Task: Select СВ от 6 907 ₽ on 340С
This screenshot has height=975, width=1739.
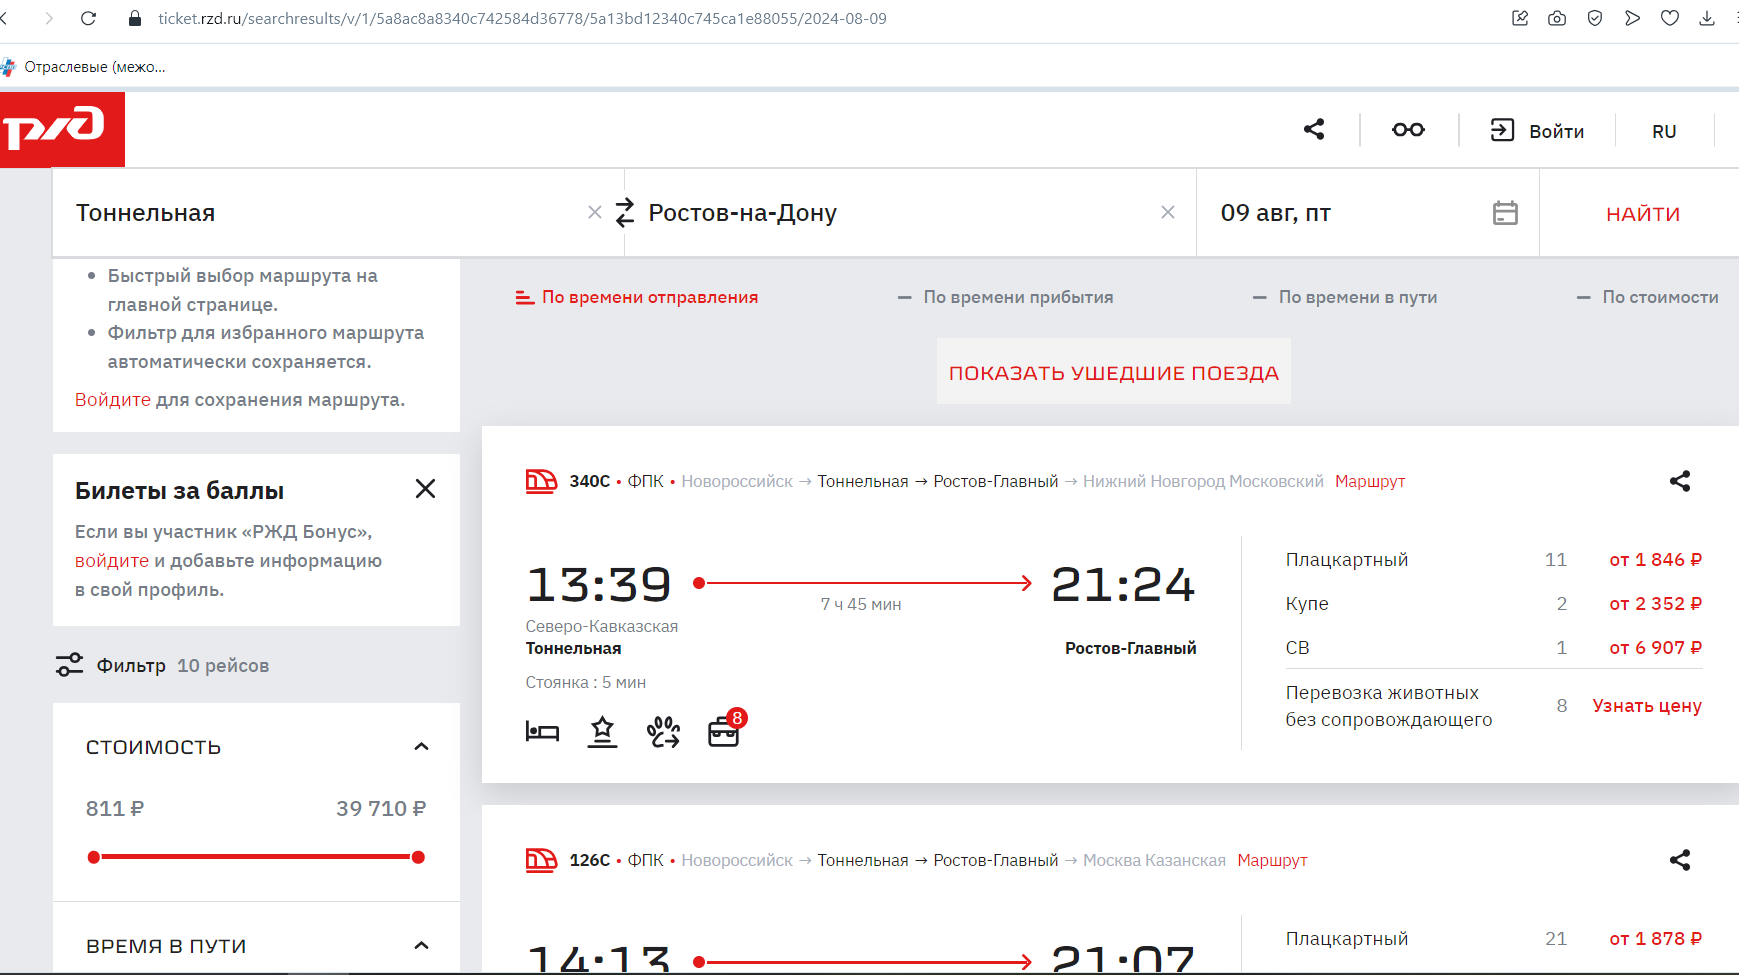Action: tap(1494, 648)
